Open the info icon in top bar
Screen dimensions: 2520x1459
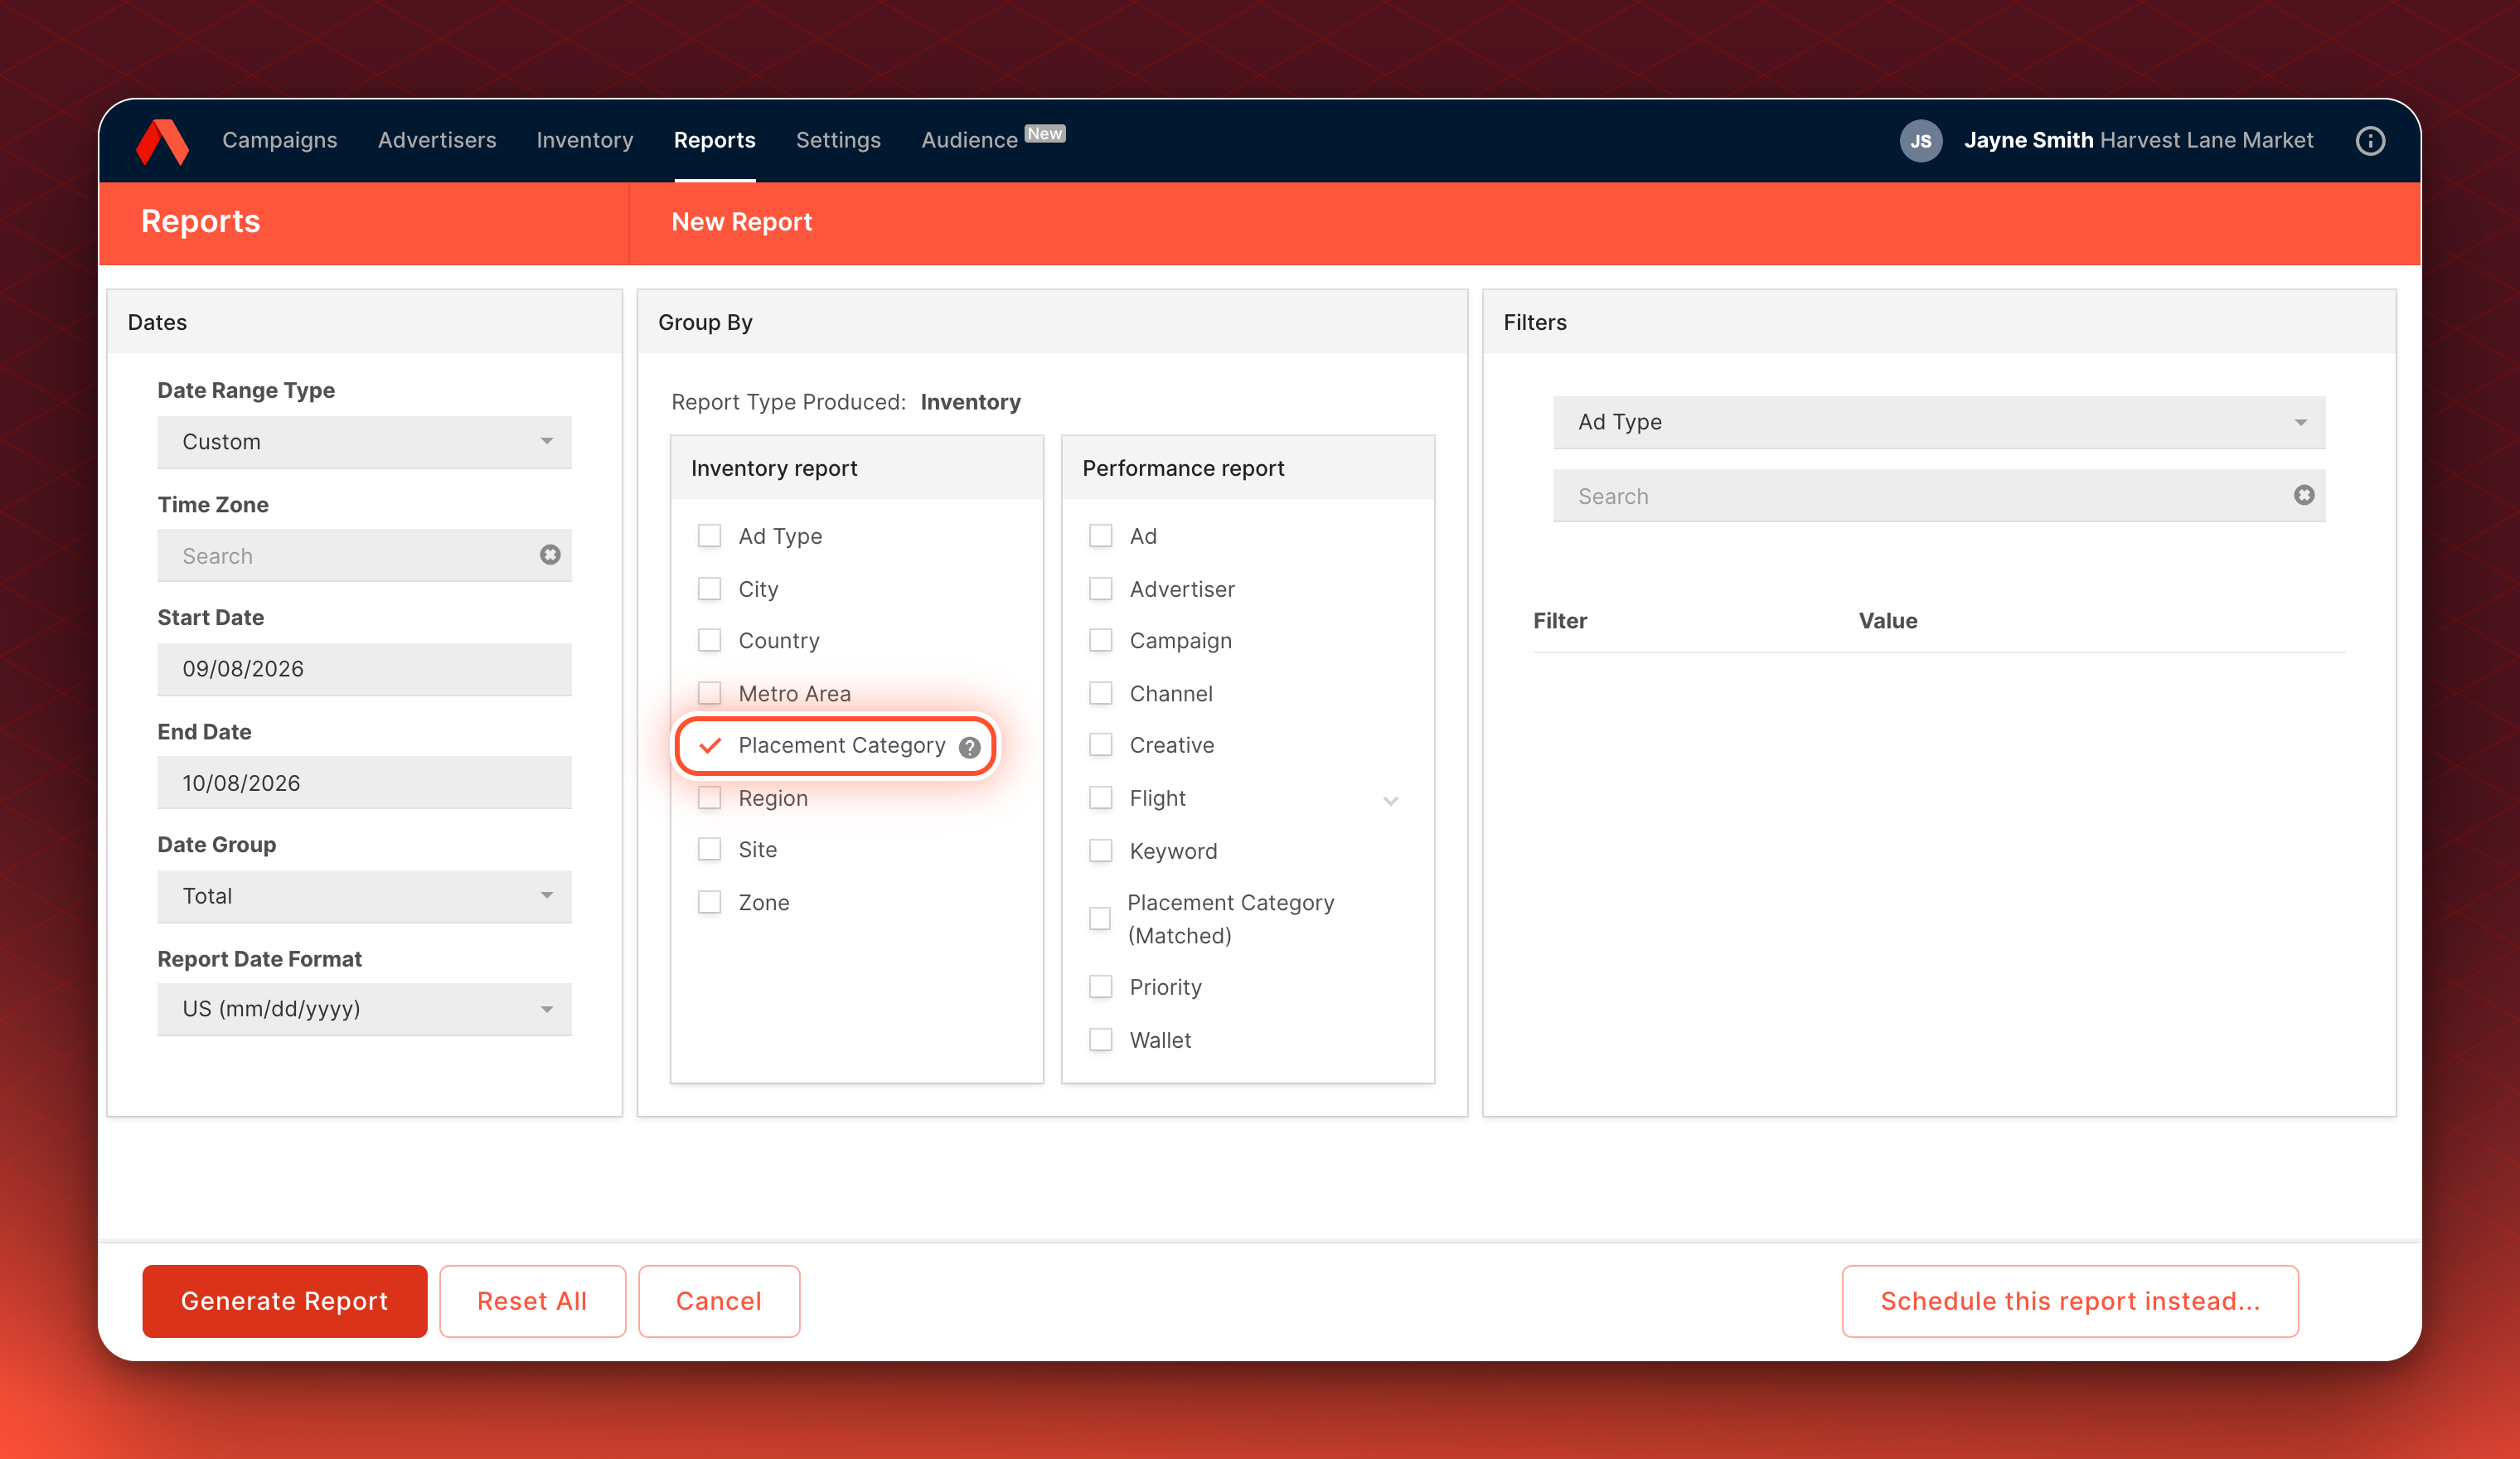point(2370,141)
